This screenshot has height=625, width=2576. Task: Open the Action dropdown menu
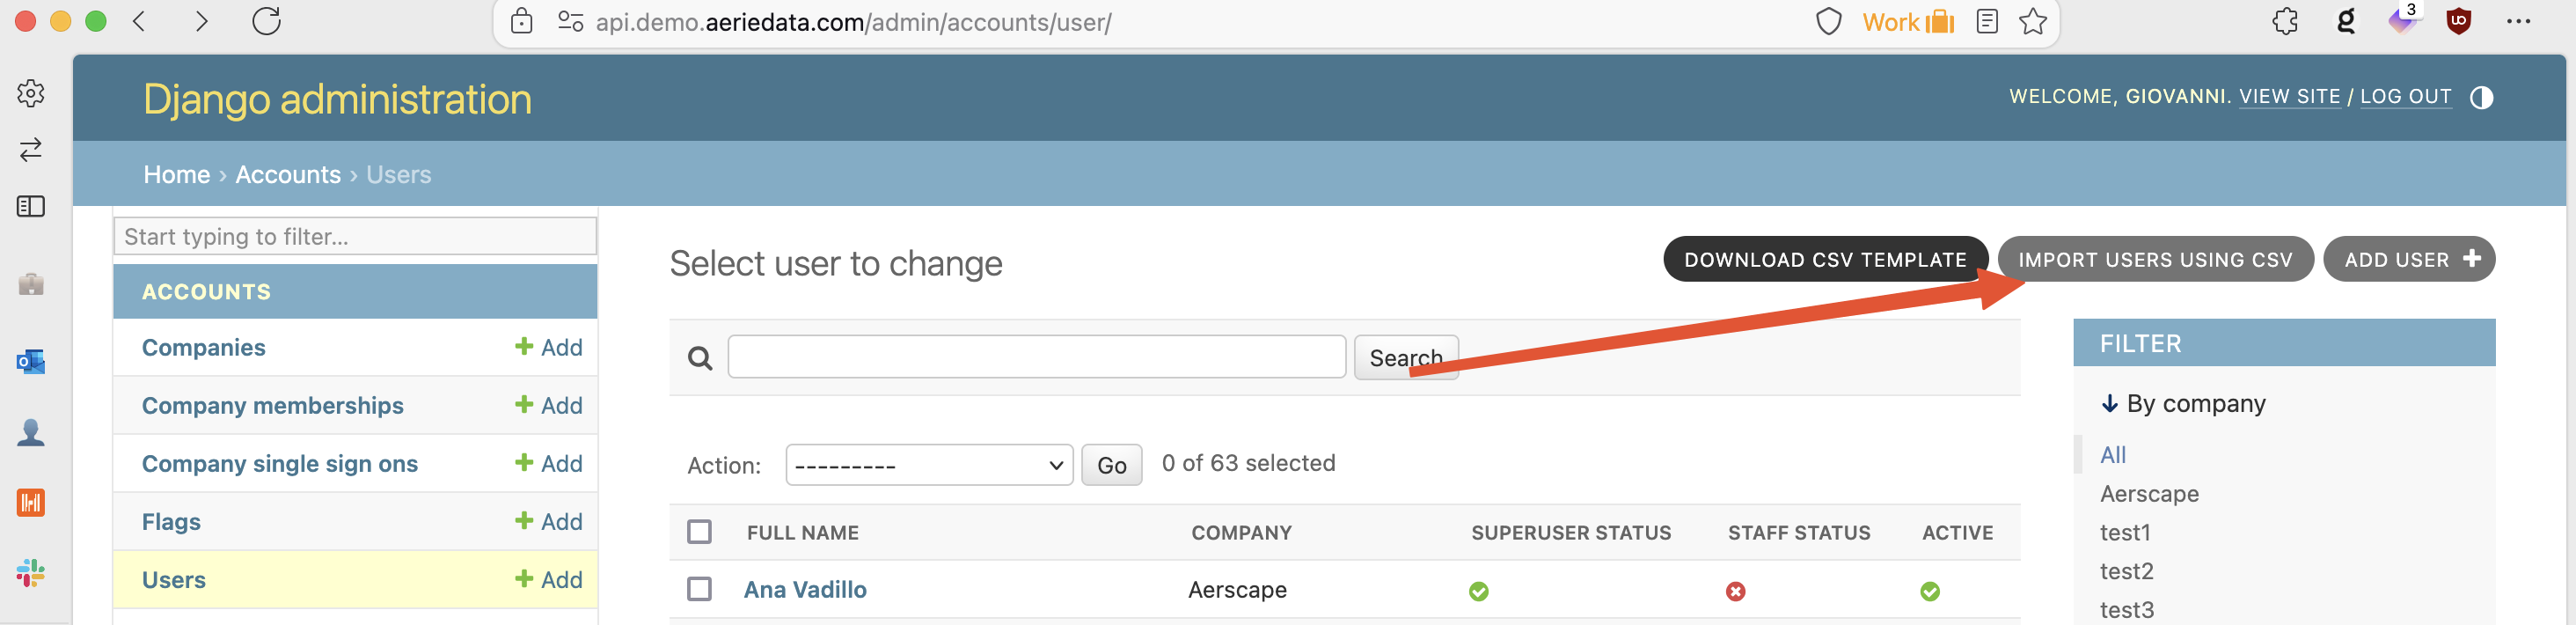click(929, 465)
